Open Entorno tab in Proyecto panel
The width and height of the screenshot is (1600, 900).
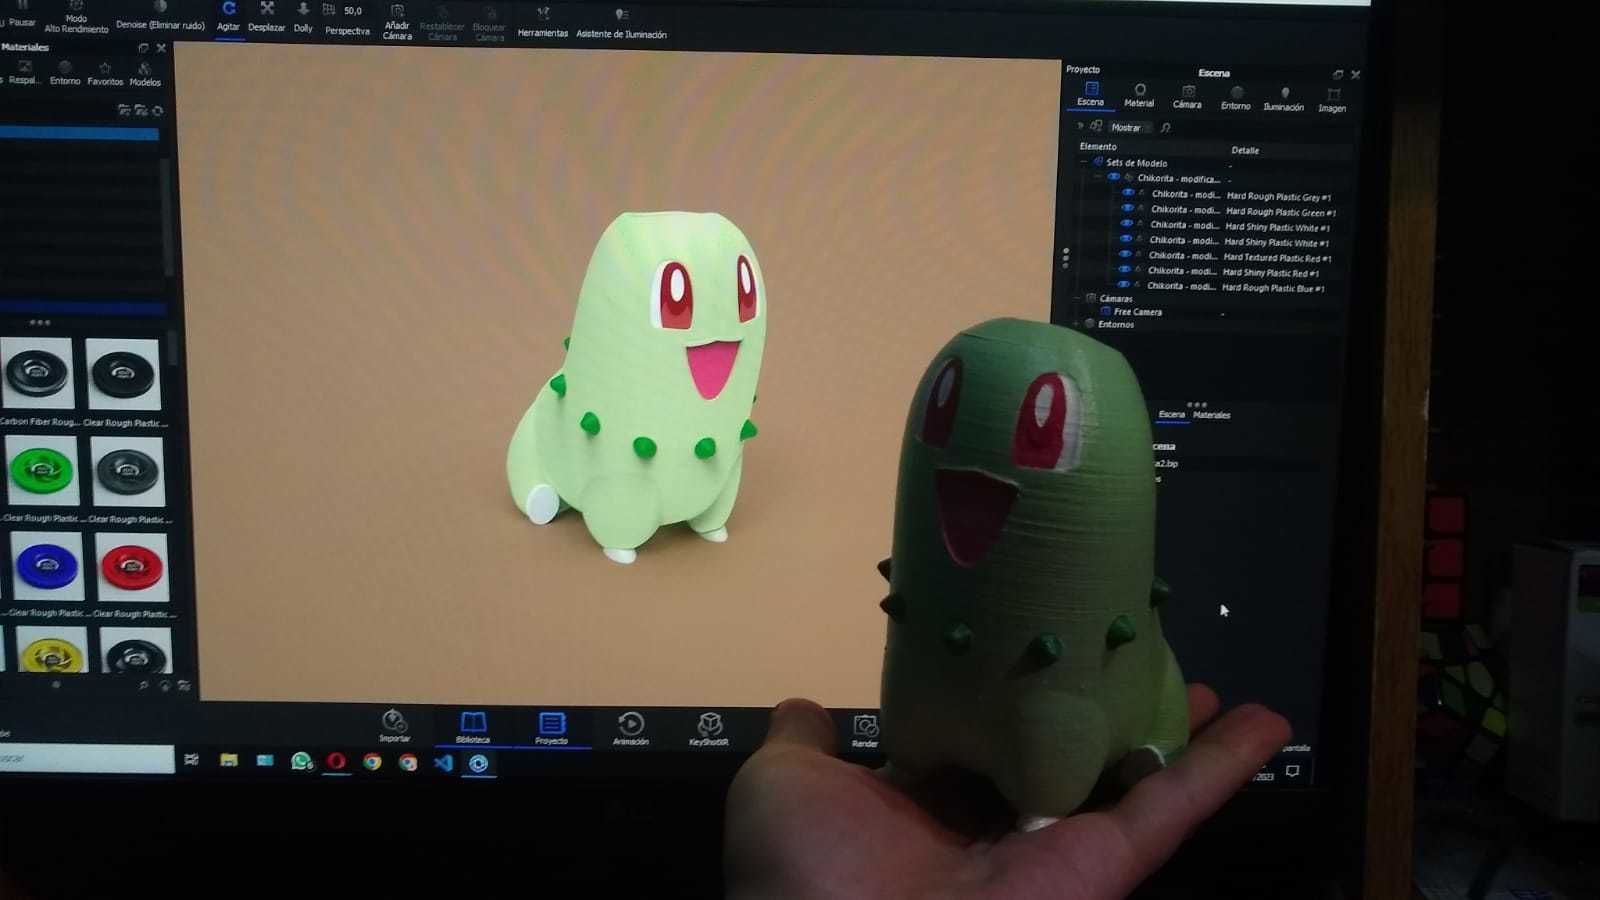[1235, 98]
